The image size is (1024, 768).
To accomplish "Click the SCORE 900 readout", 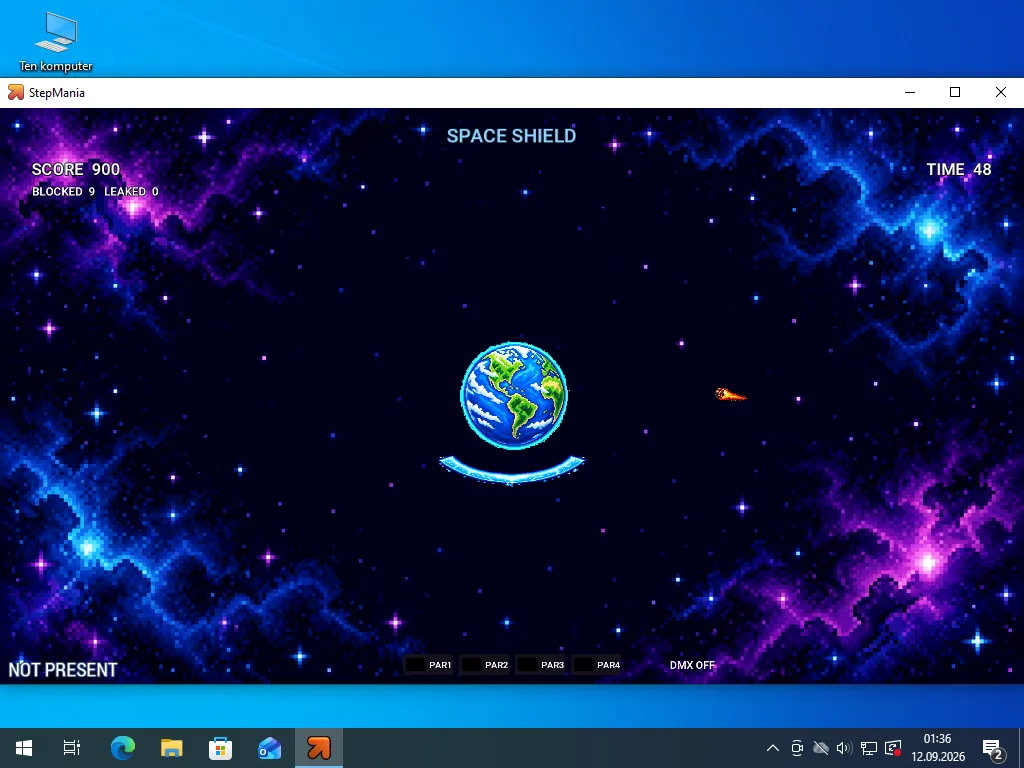I will coord(76,169).
